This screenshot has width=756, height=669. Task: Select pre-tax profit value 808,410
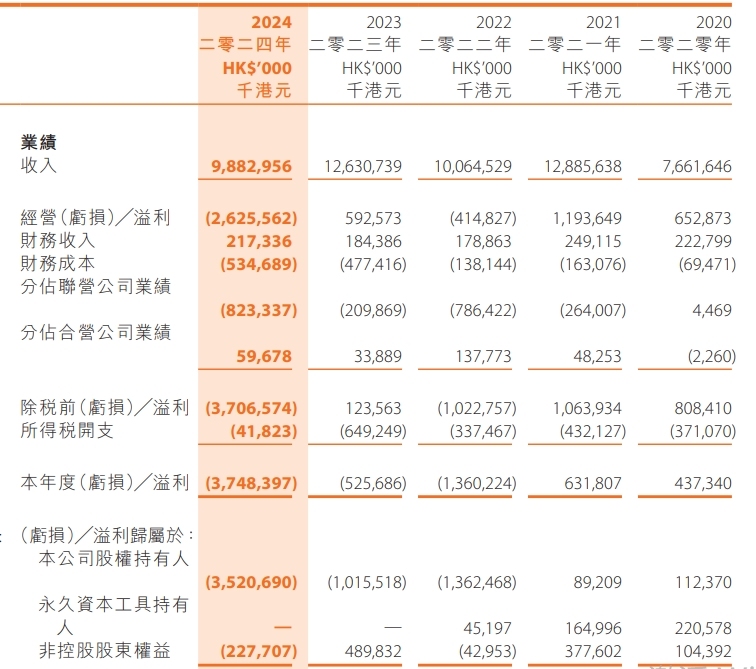(703, 408)
